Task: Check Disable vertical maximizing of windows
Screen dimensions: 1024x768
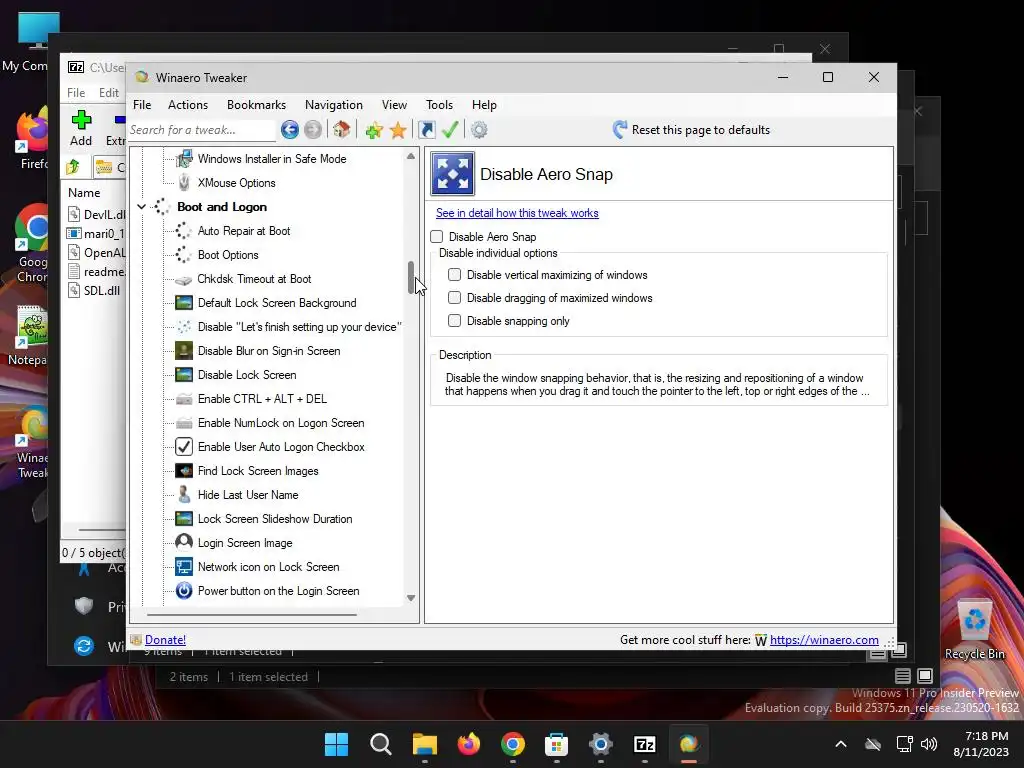Action: coord(455,275)
